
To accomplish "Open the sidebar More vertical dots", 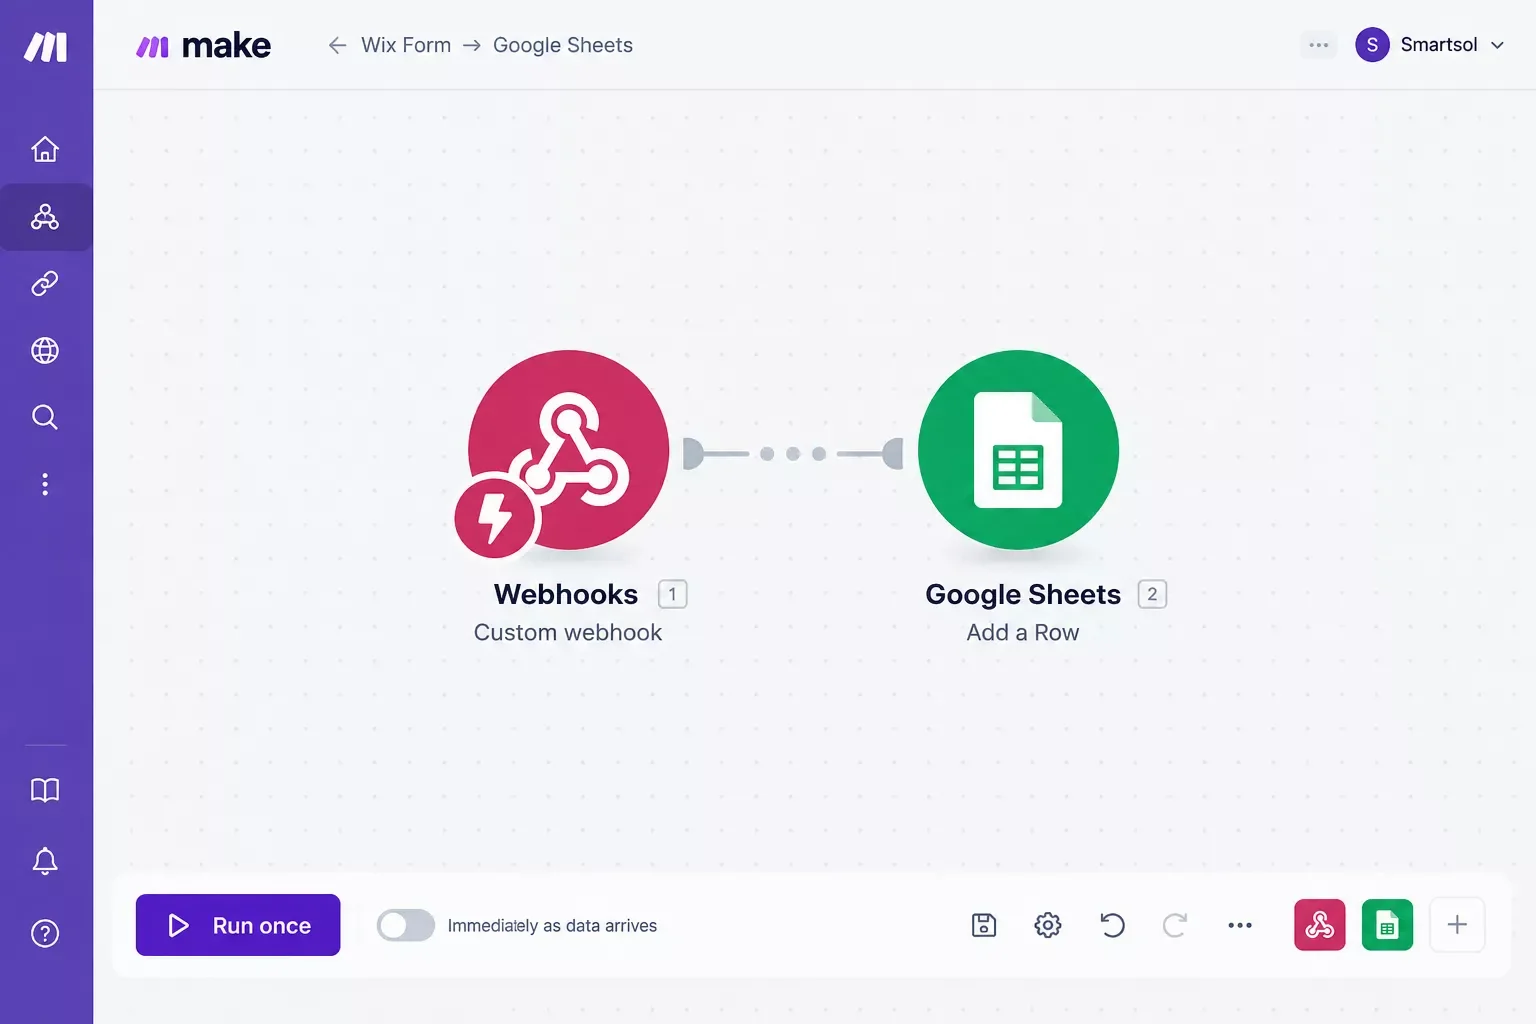I will point(45,484).
